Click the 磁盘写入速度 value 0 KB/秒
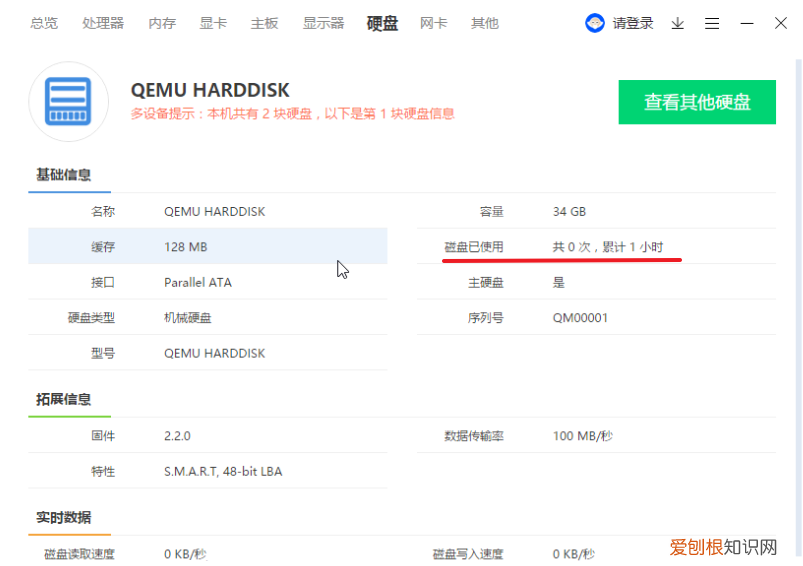 [x=574, y=554]
